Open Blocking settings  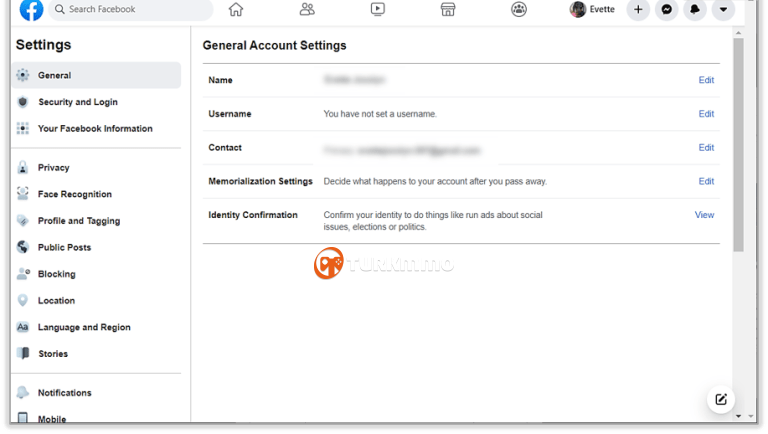(x=56, y=274)
